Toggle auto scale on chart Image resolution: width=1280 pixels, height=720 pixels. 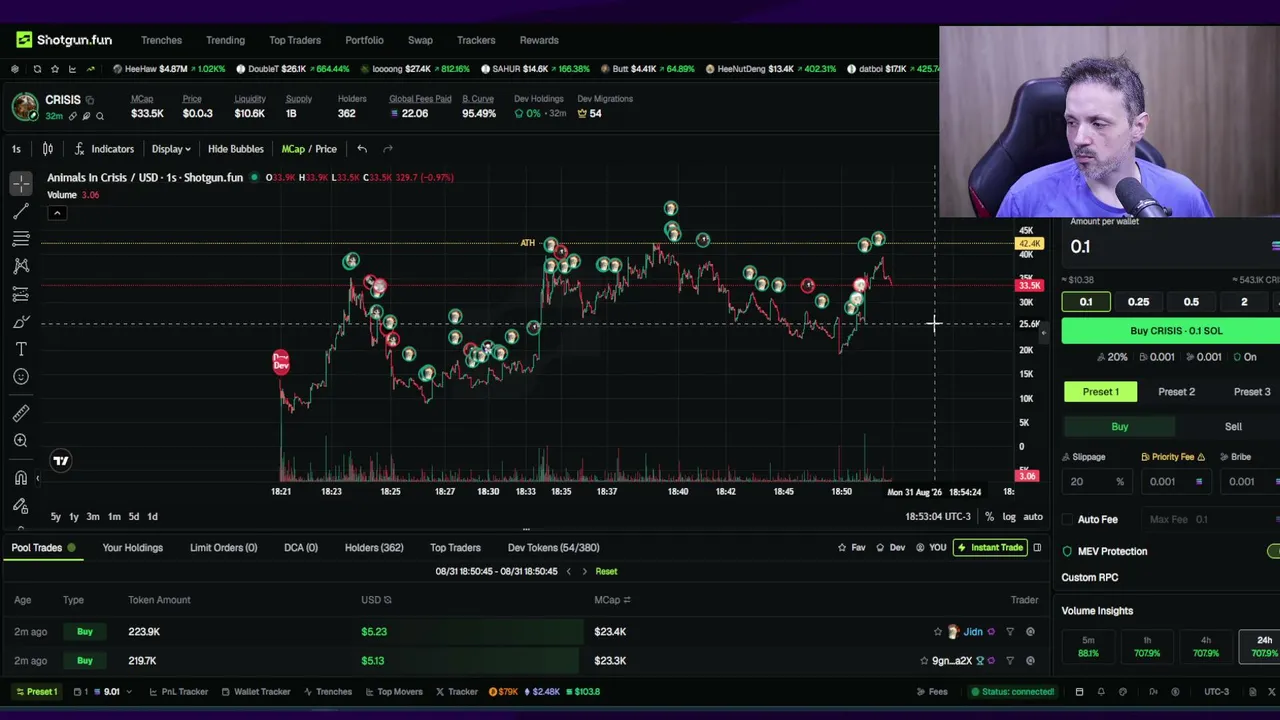1033,517
